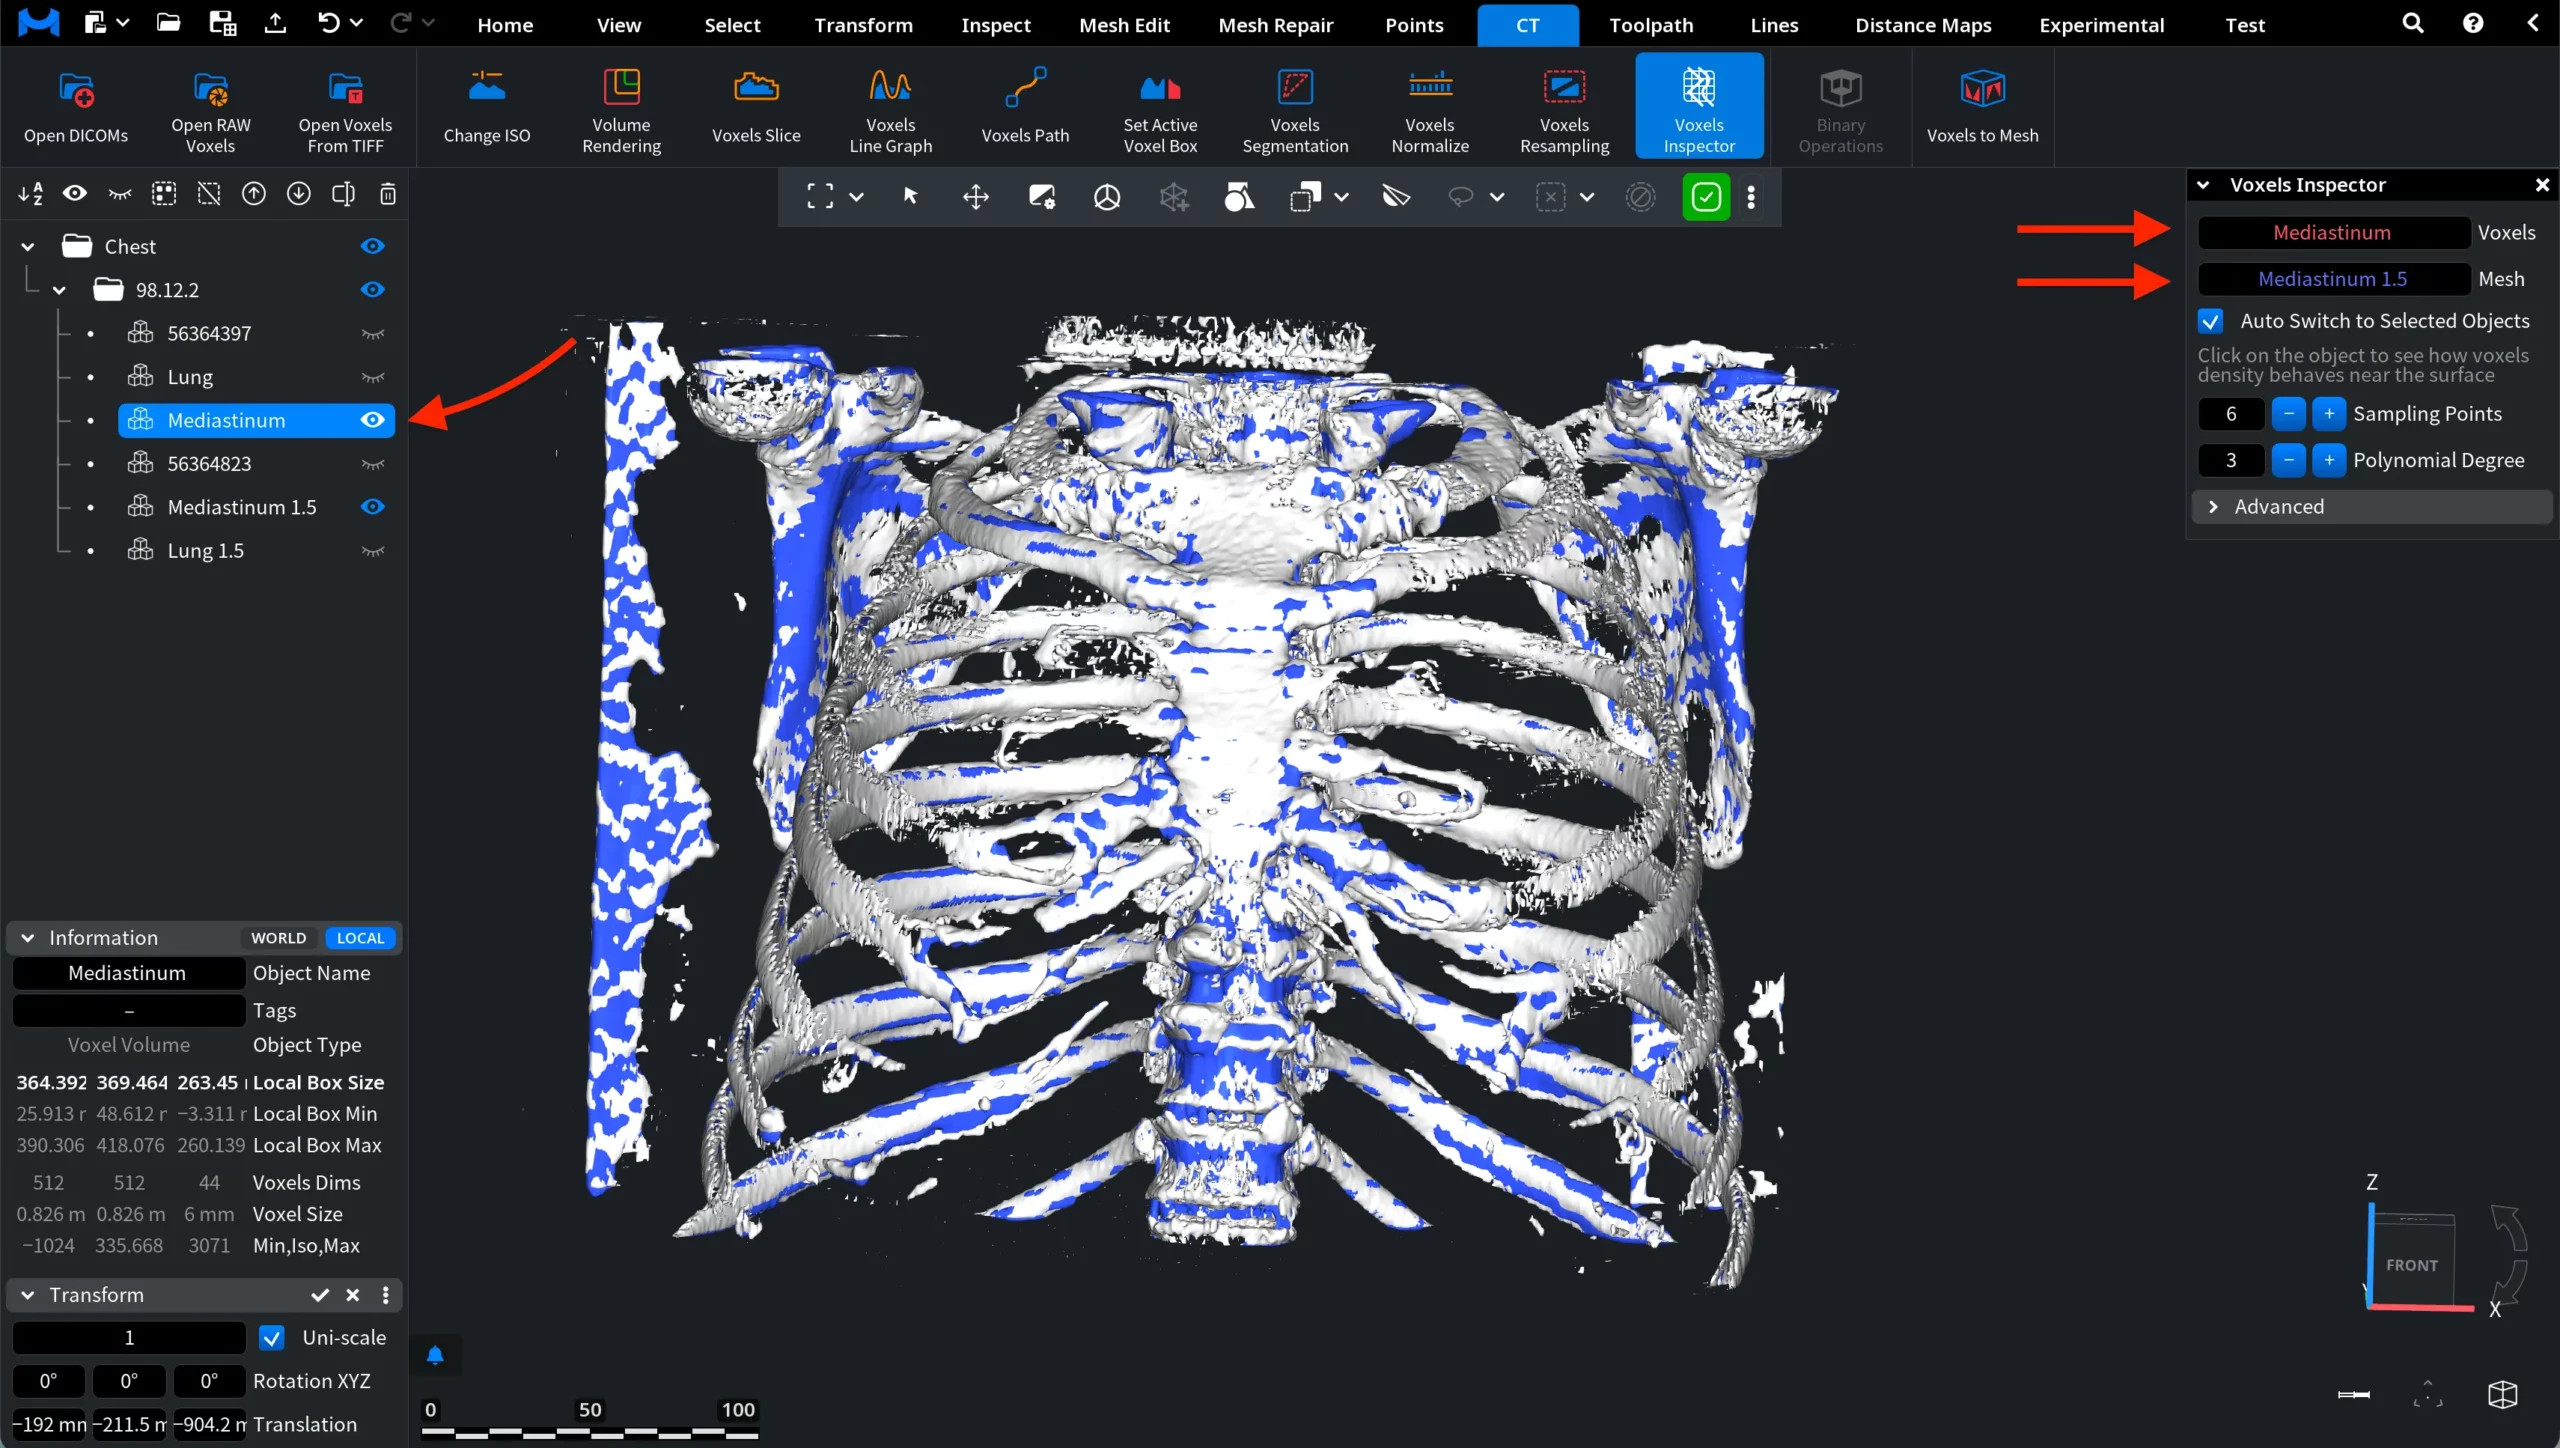This screenshot has height=1448, width=2560.
Task: Switch to the Points tab
Action: click(1414, 25)
